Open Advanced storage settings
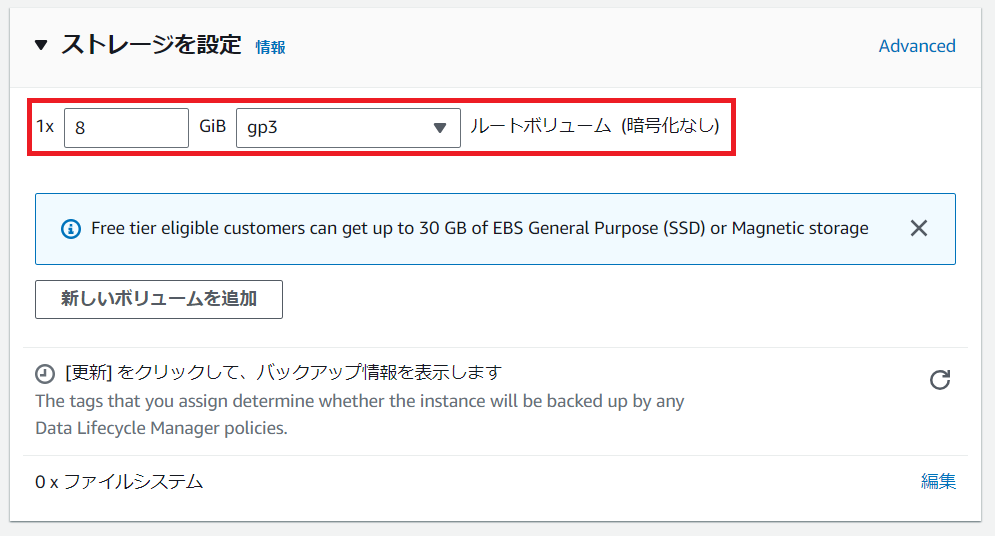This screenshot has width=995, height=536. [x=916, y=46]
